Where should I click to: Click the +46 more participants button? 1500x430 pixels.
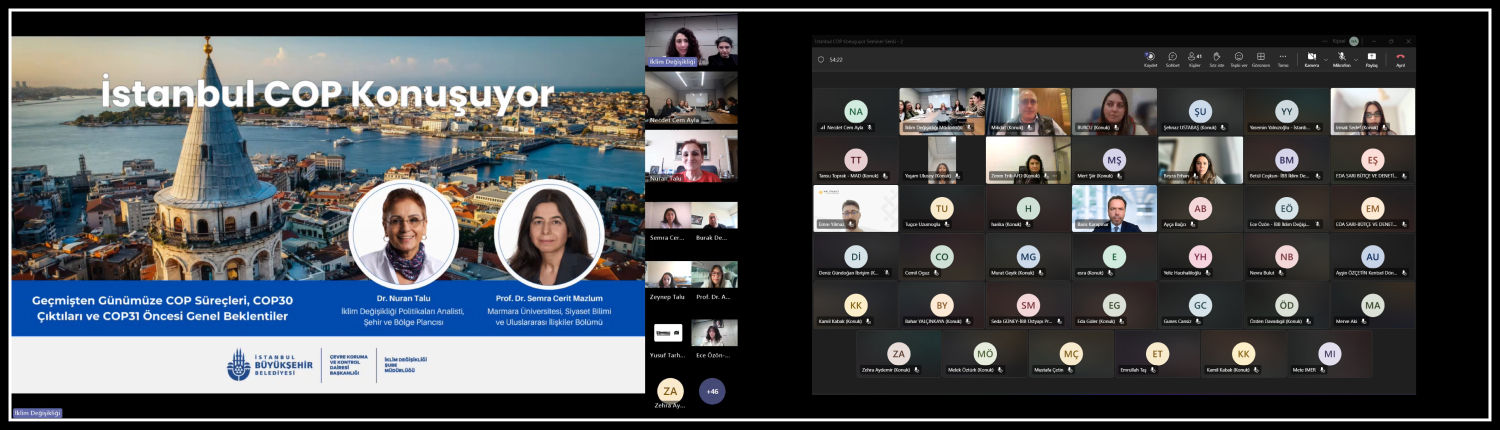(x=712, y=391)
